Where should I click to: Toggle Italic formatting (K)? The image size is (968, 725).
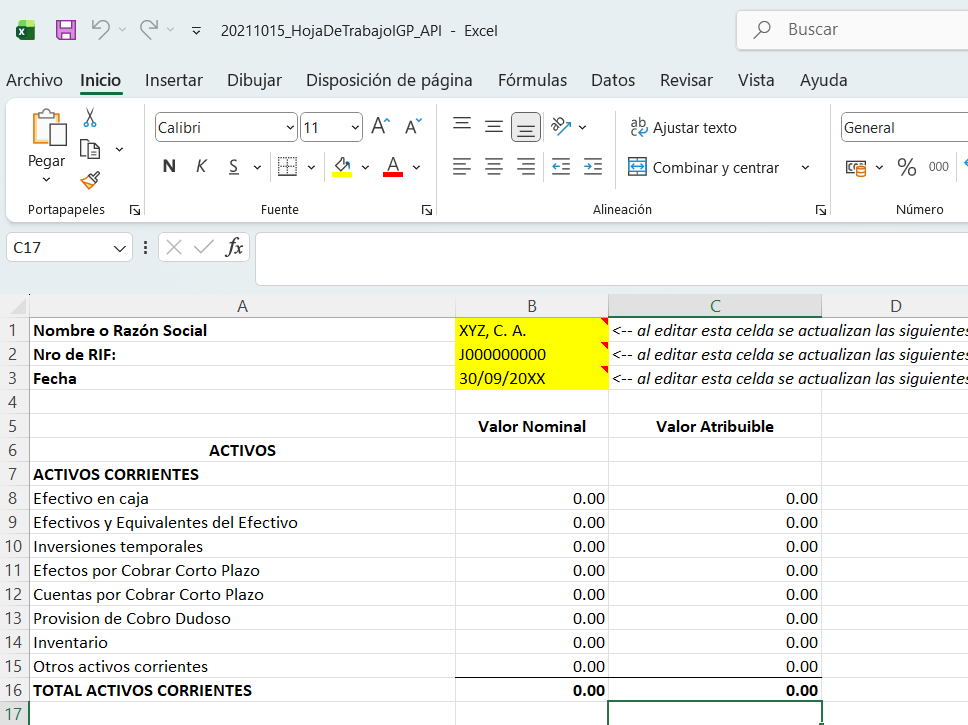point(201,167)
